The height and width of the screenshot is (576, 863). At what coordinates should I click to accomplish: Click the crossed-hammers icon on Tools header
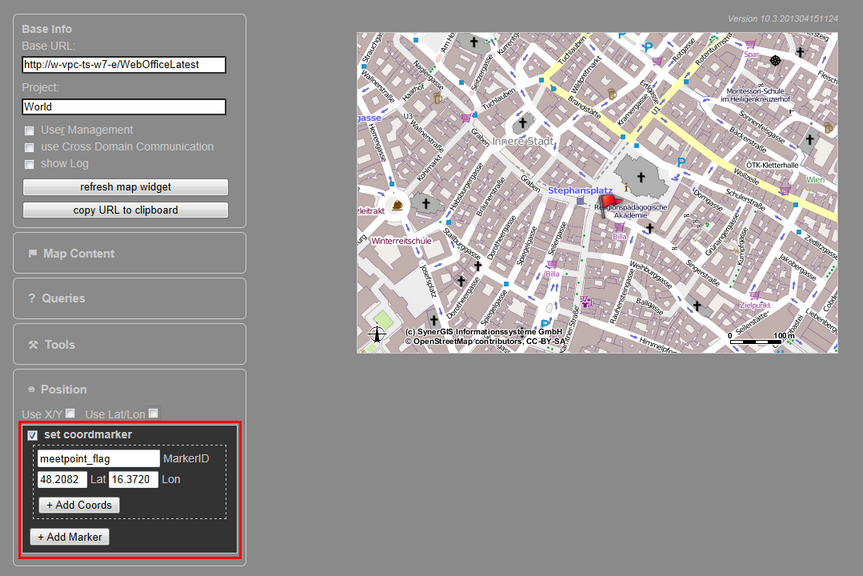tap(33, 345)
